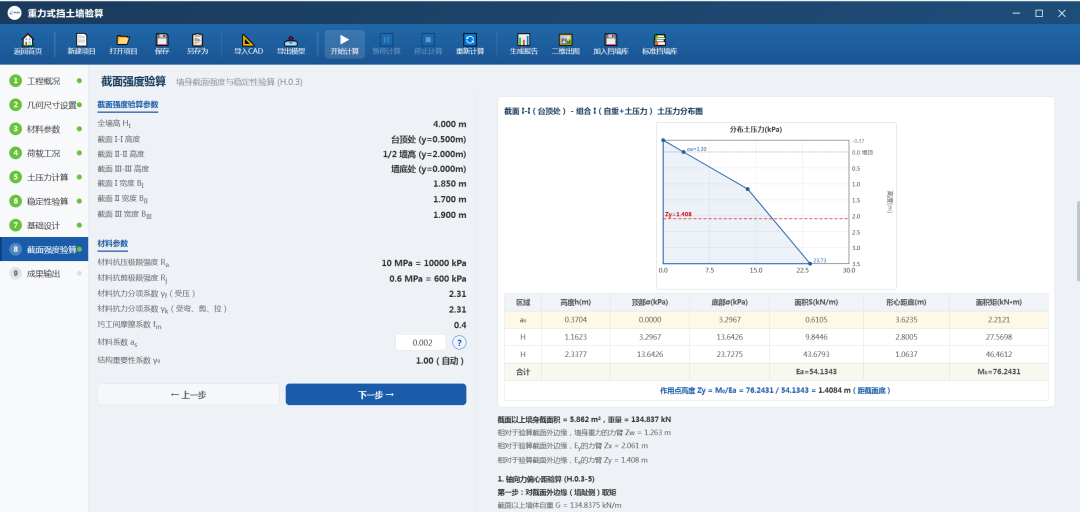The height and width of the screenshot is (512, 1080).
Task: Click the 材料参数 section heading
Action: (112, 243)
